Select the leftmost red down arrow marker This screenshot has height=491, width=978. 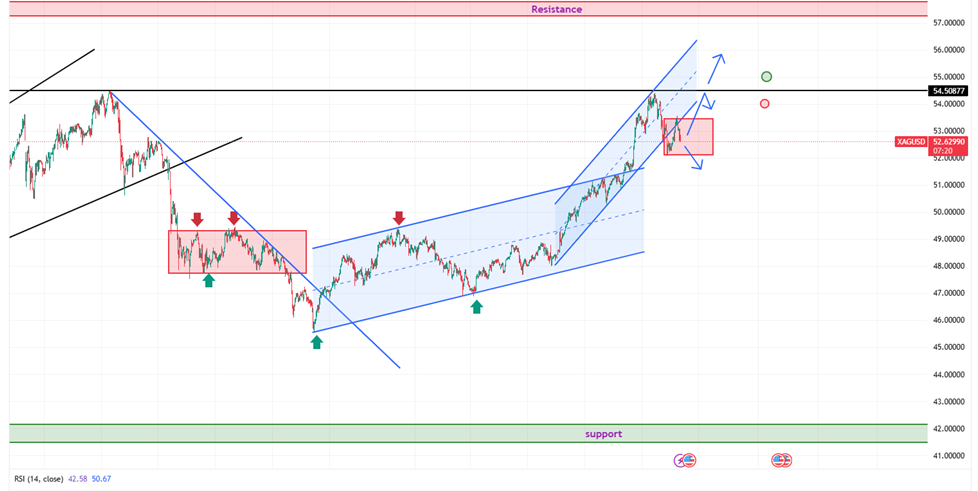[197, 218]
